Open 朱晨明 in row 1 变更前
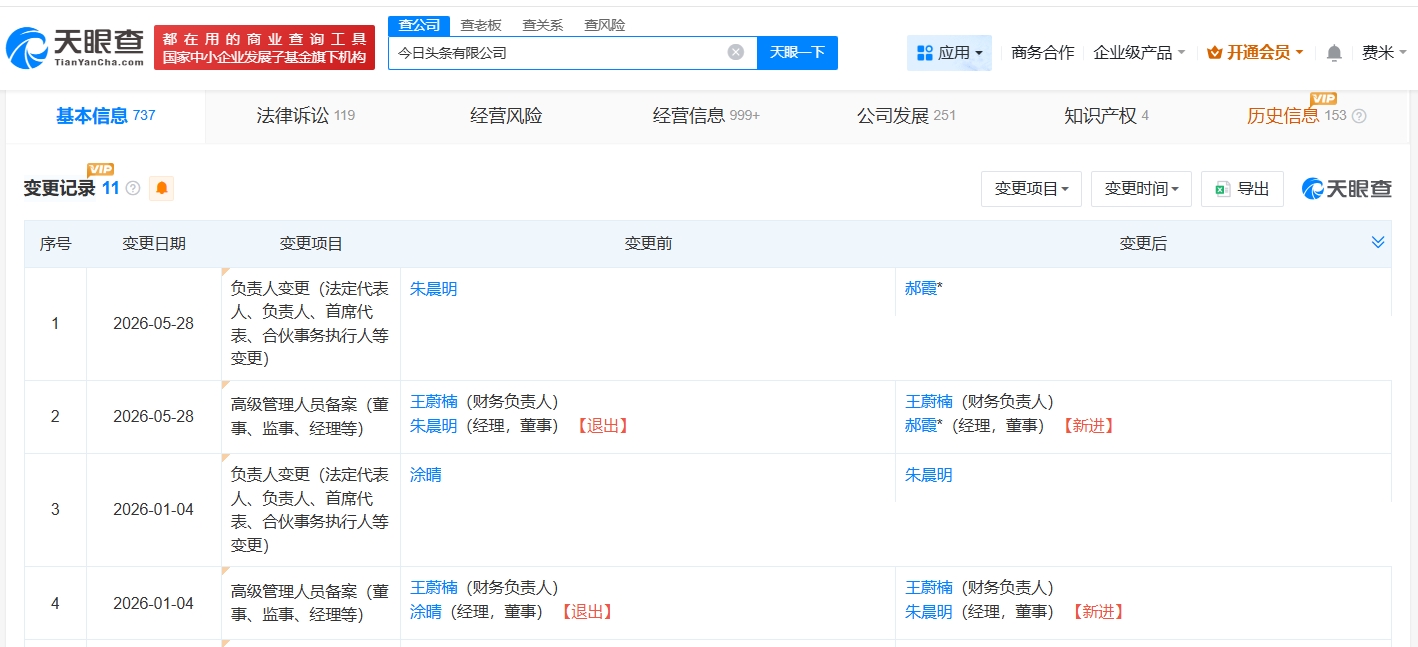 [x=433, y=289]
